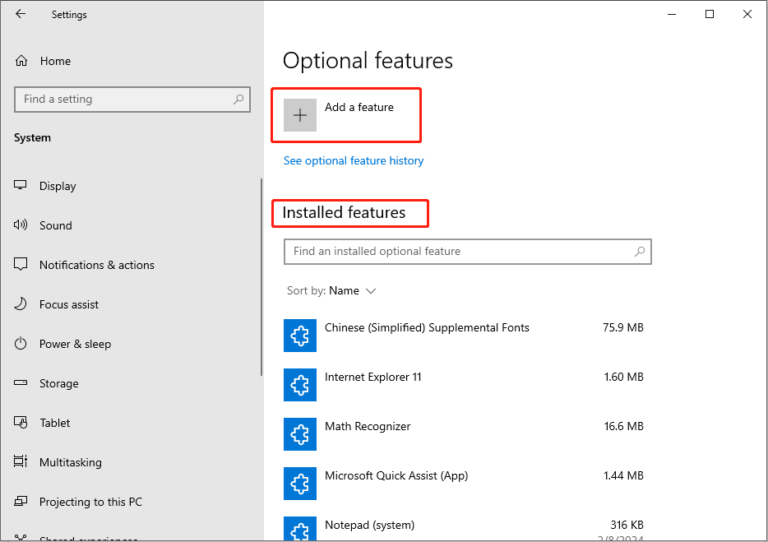The width and height of the screenshot is (768, 542).
Task: Open the Home settings page
Action: [x=55, y=61]
